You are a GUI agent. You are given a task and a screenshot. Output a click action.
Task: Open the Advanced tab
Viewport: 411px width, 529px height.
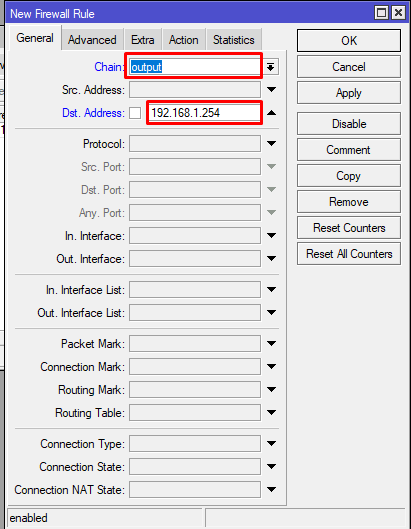pos(92,40)
